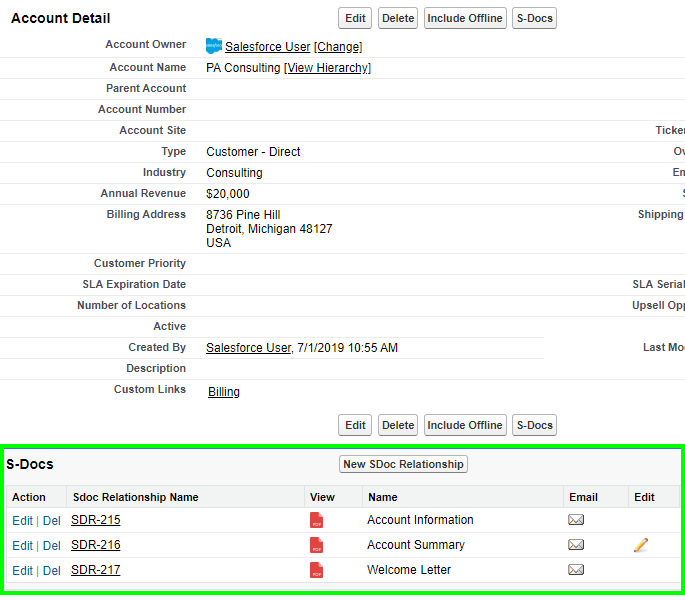Click Edit action for SDR-215 row
Viewport: 685px width, 600px height.
pyautogui.click(x=22, y=521)
